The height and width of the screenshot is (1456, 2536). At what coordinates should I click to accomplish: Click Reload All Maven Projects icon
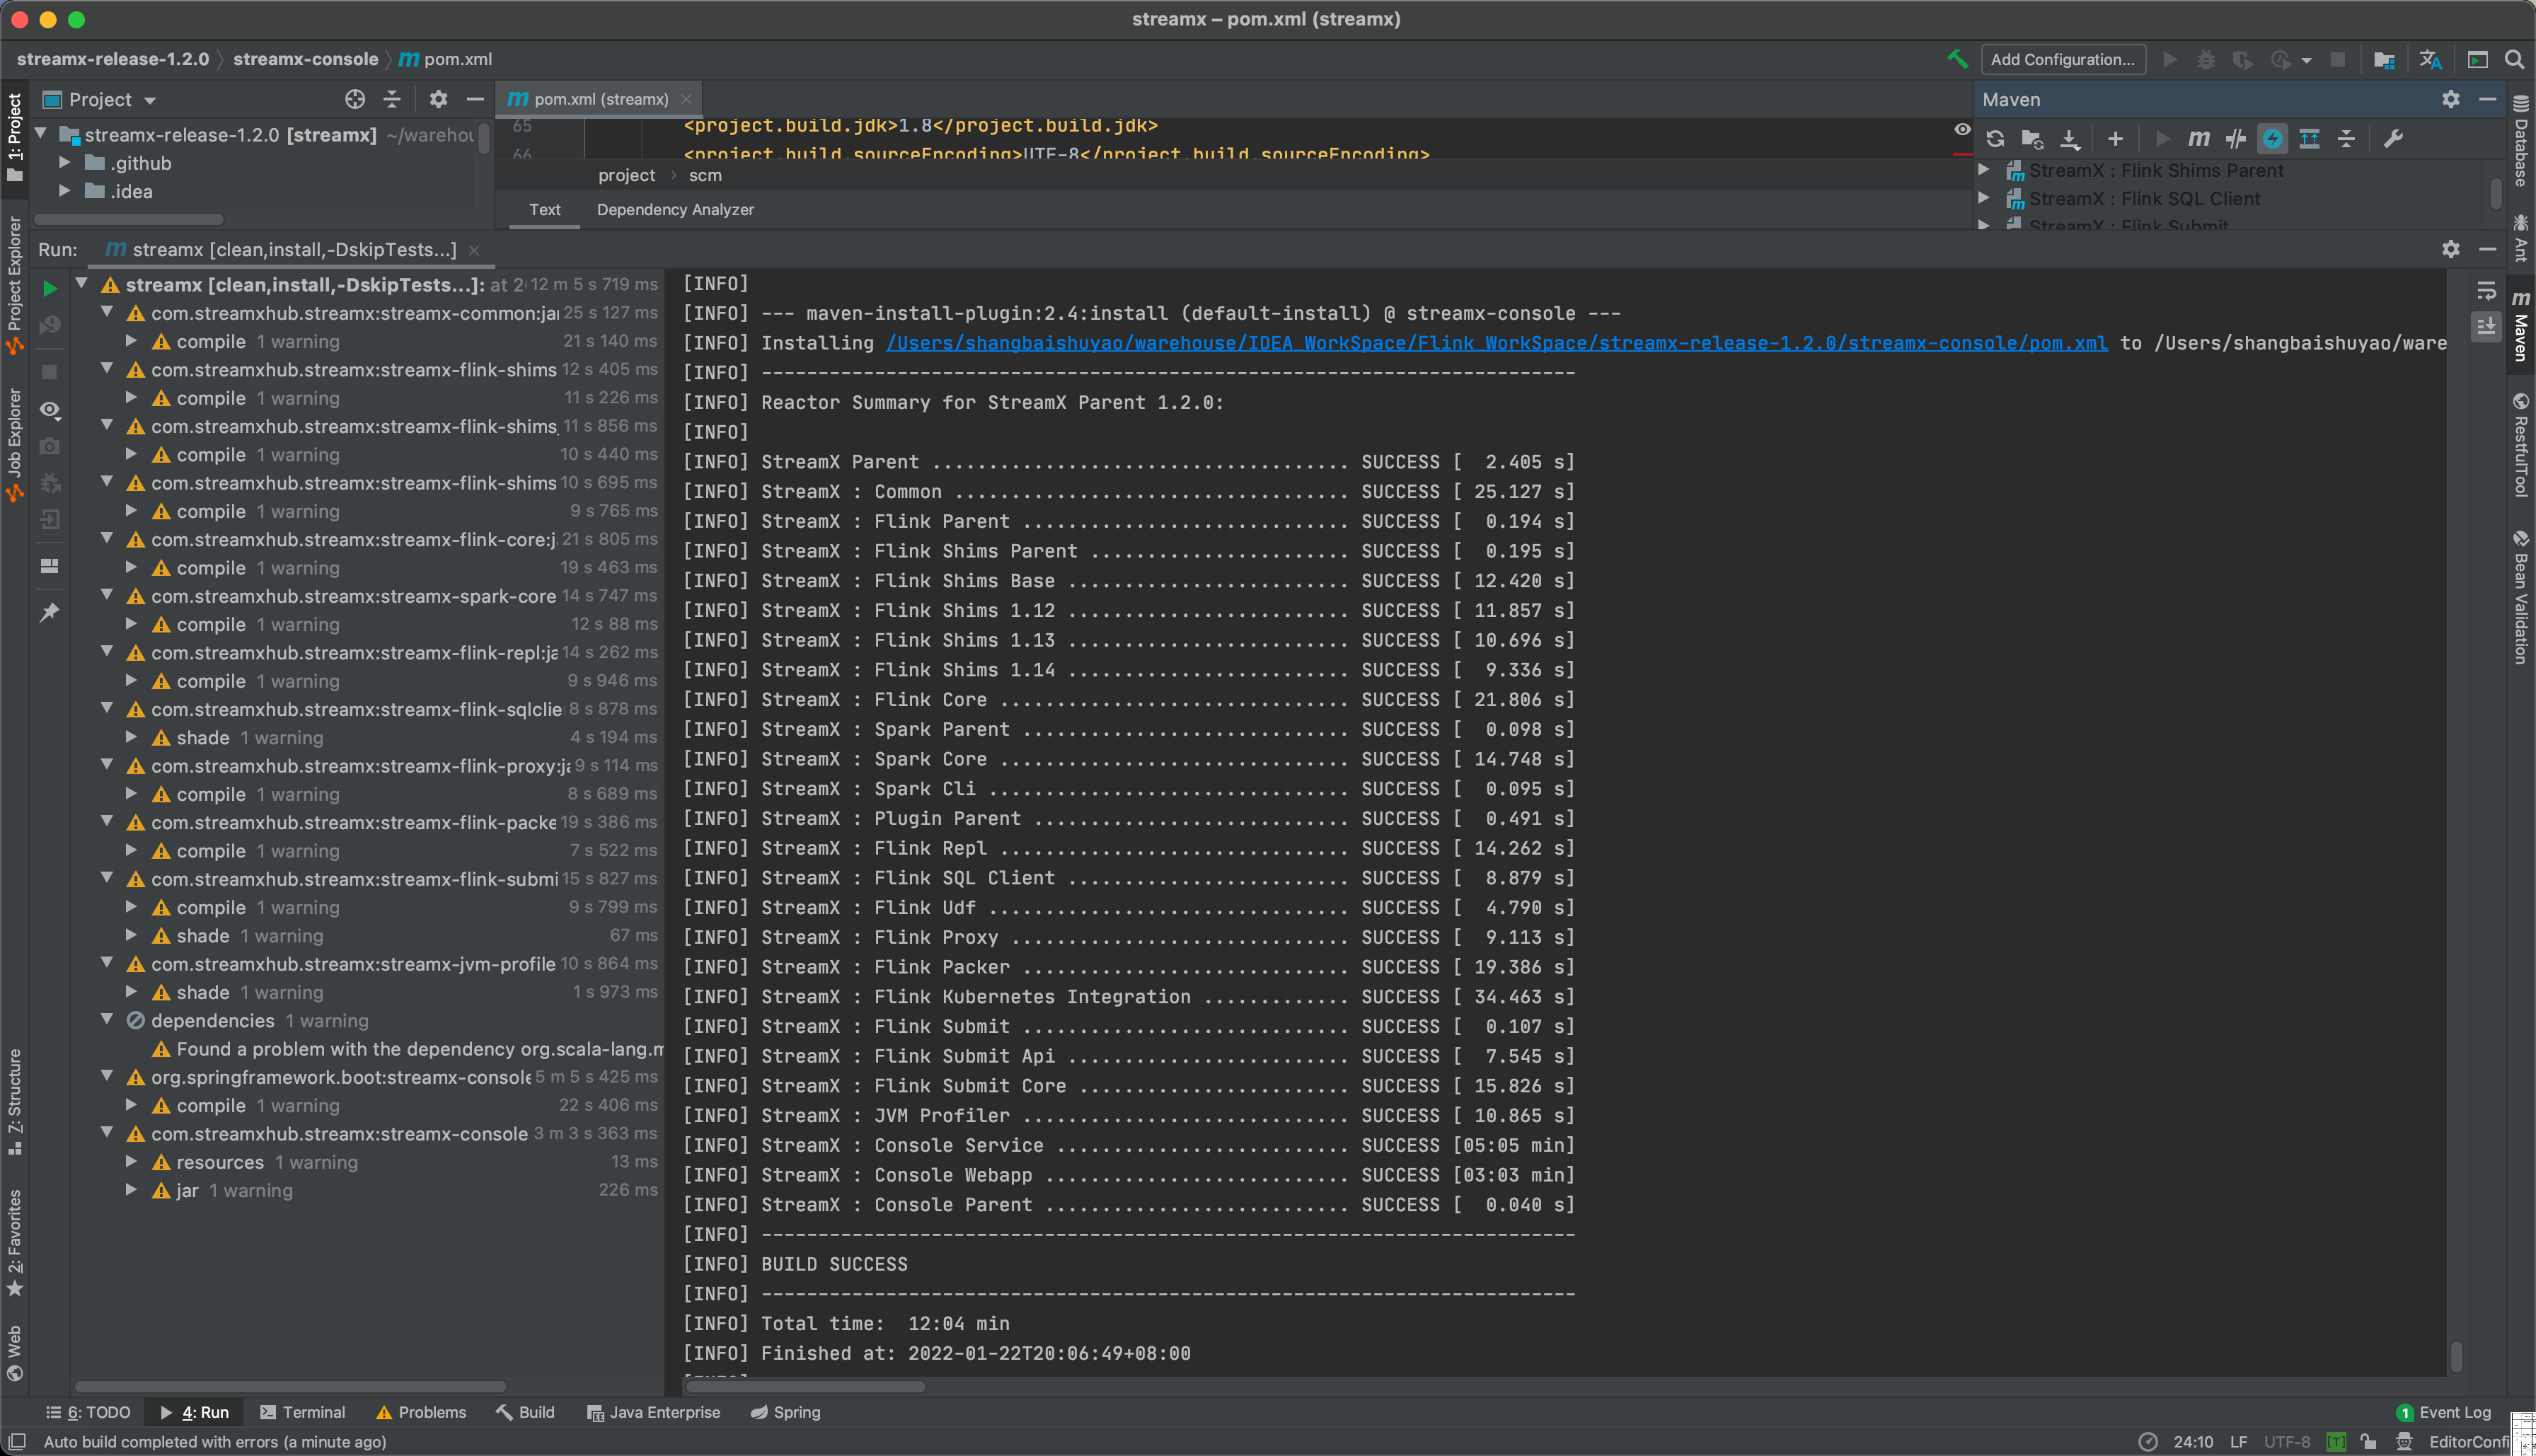click(x=1995, y=139)
